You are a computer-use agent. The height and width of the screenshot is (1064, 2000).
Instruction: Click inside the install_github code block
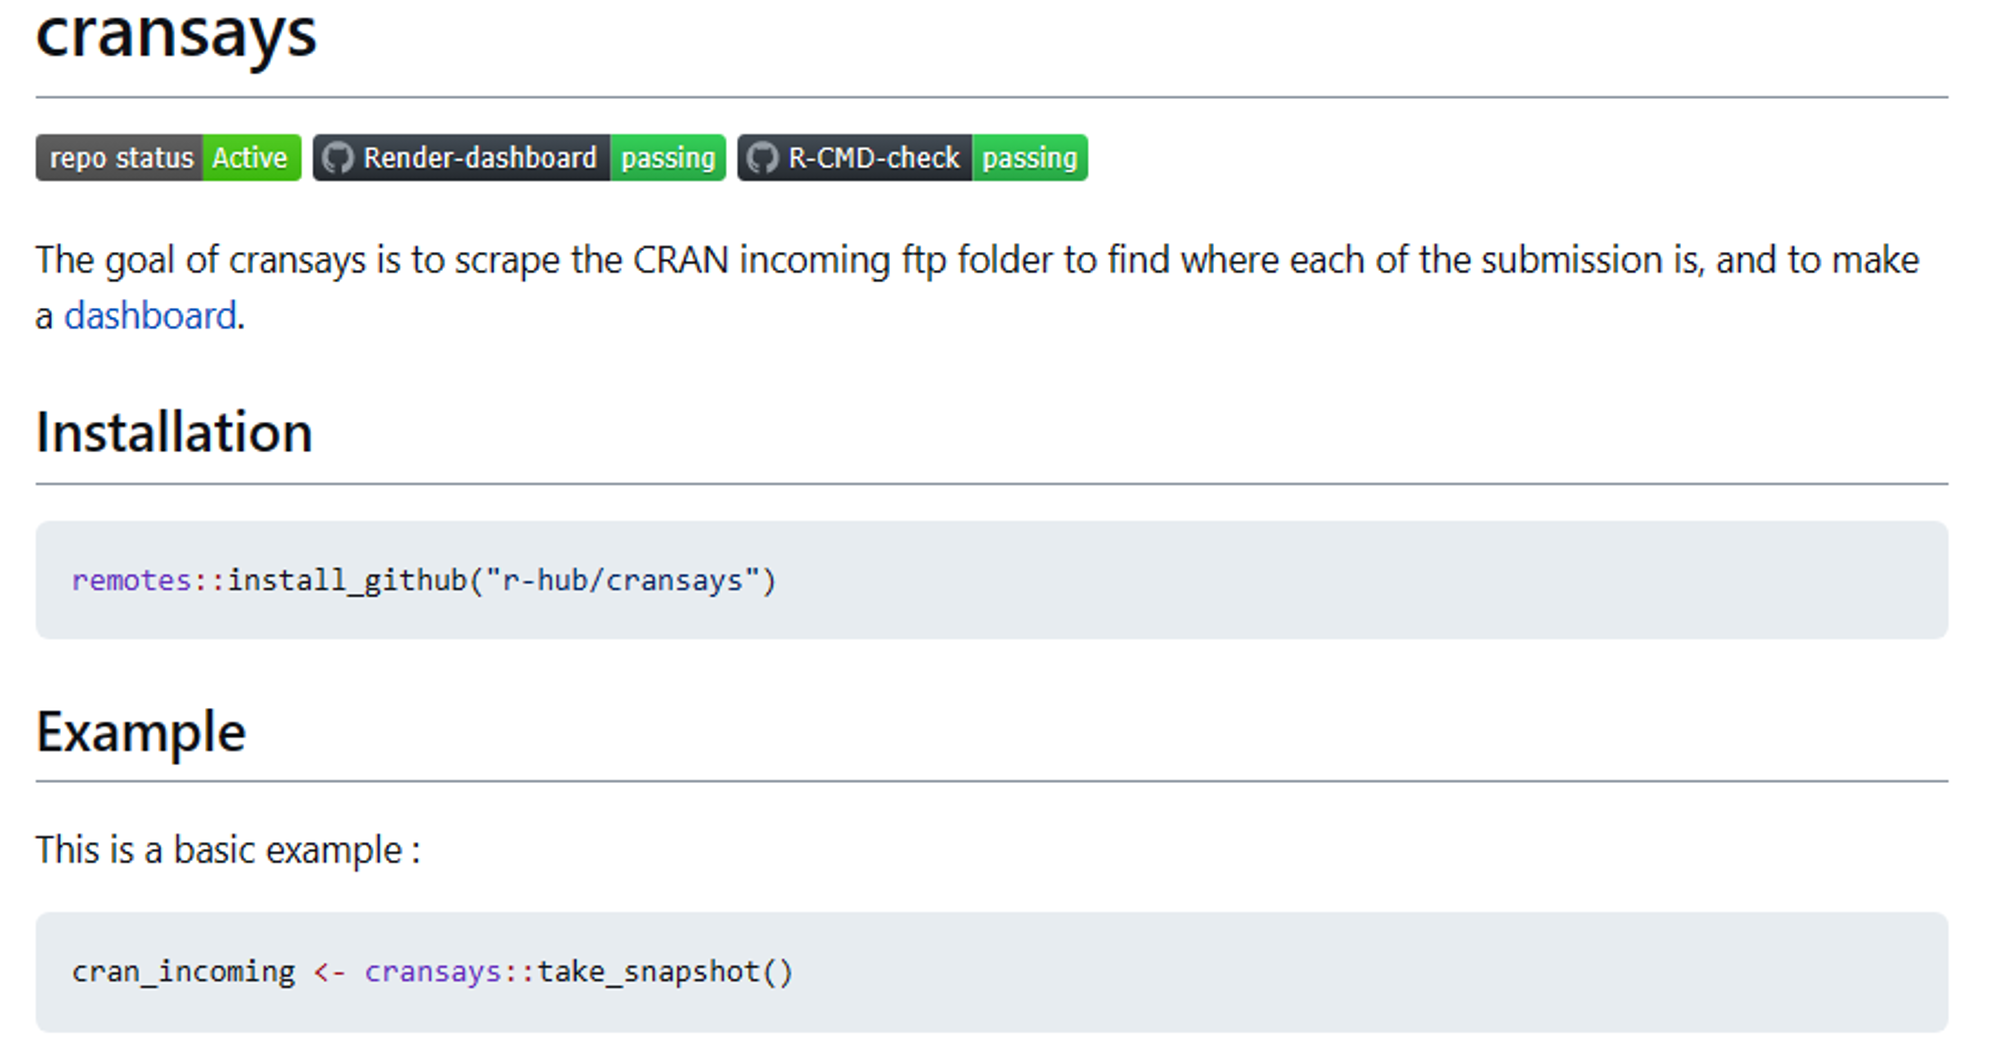(992, 580)
